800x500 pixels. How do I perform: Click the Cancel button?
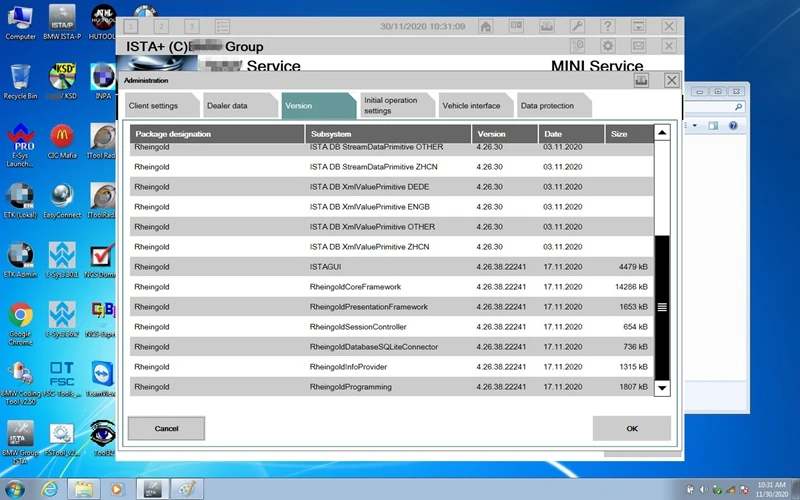click(x=166, y=428)
